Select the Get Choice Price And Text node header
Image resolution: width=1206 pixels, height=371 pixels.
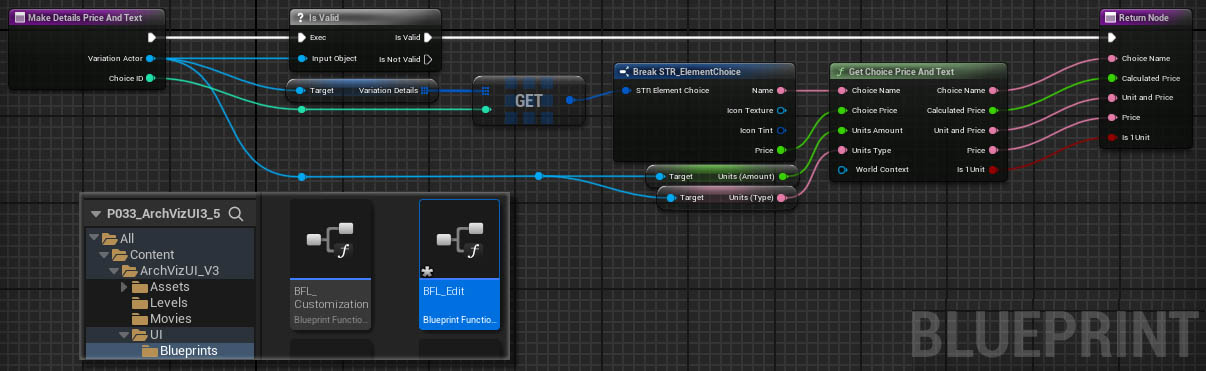(919, 72)
